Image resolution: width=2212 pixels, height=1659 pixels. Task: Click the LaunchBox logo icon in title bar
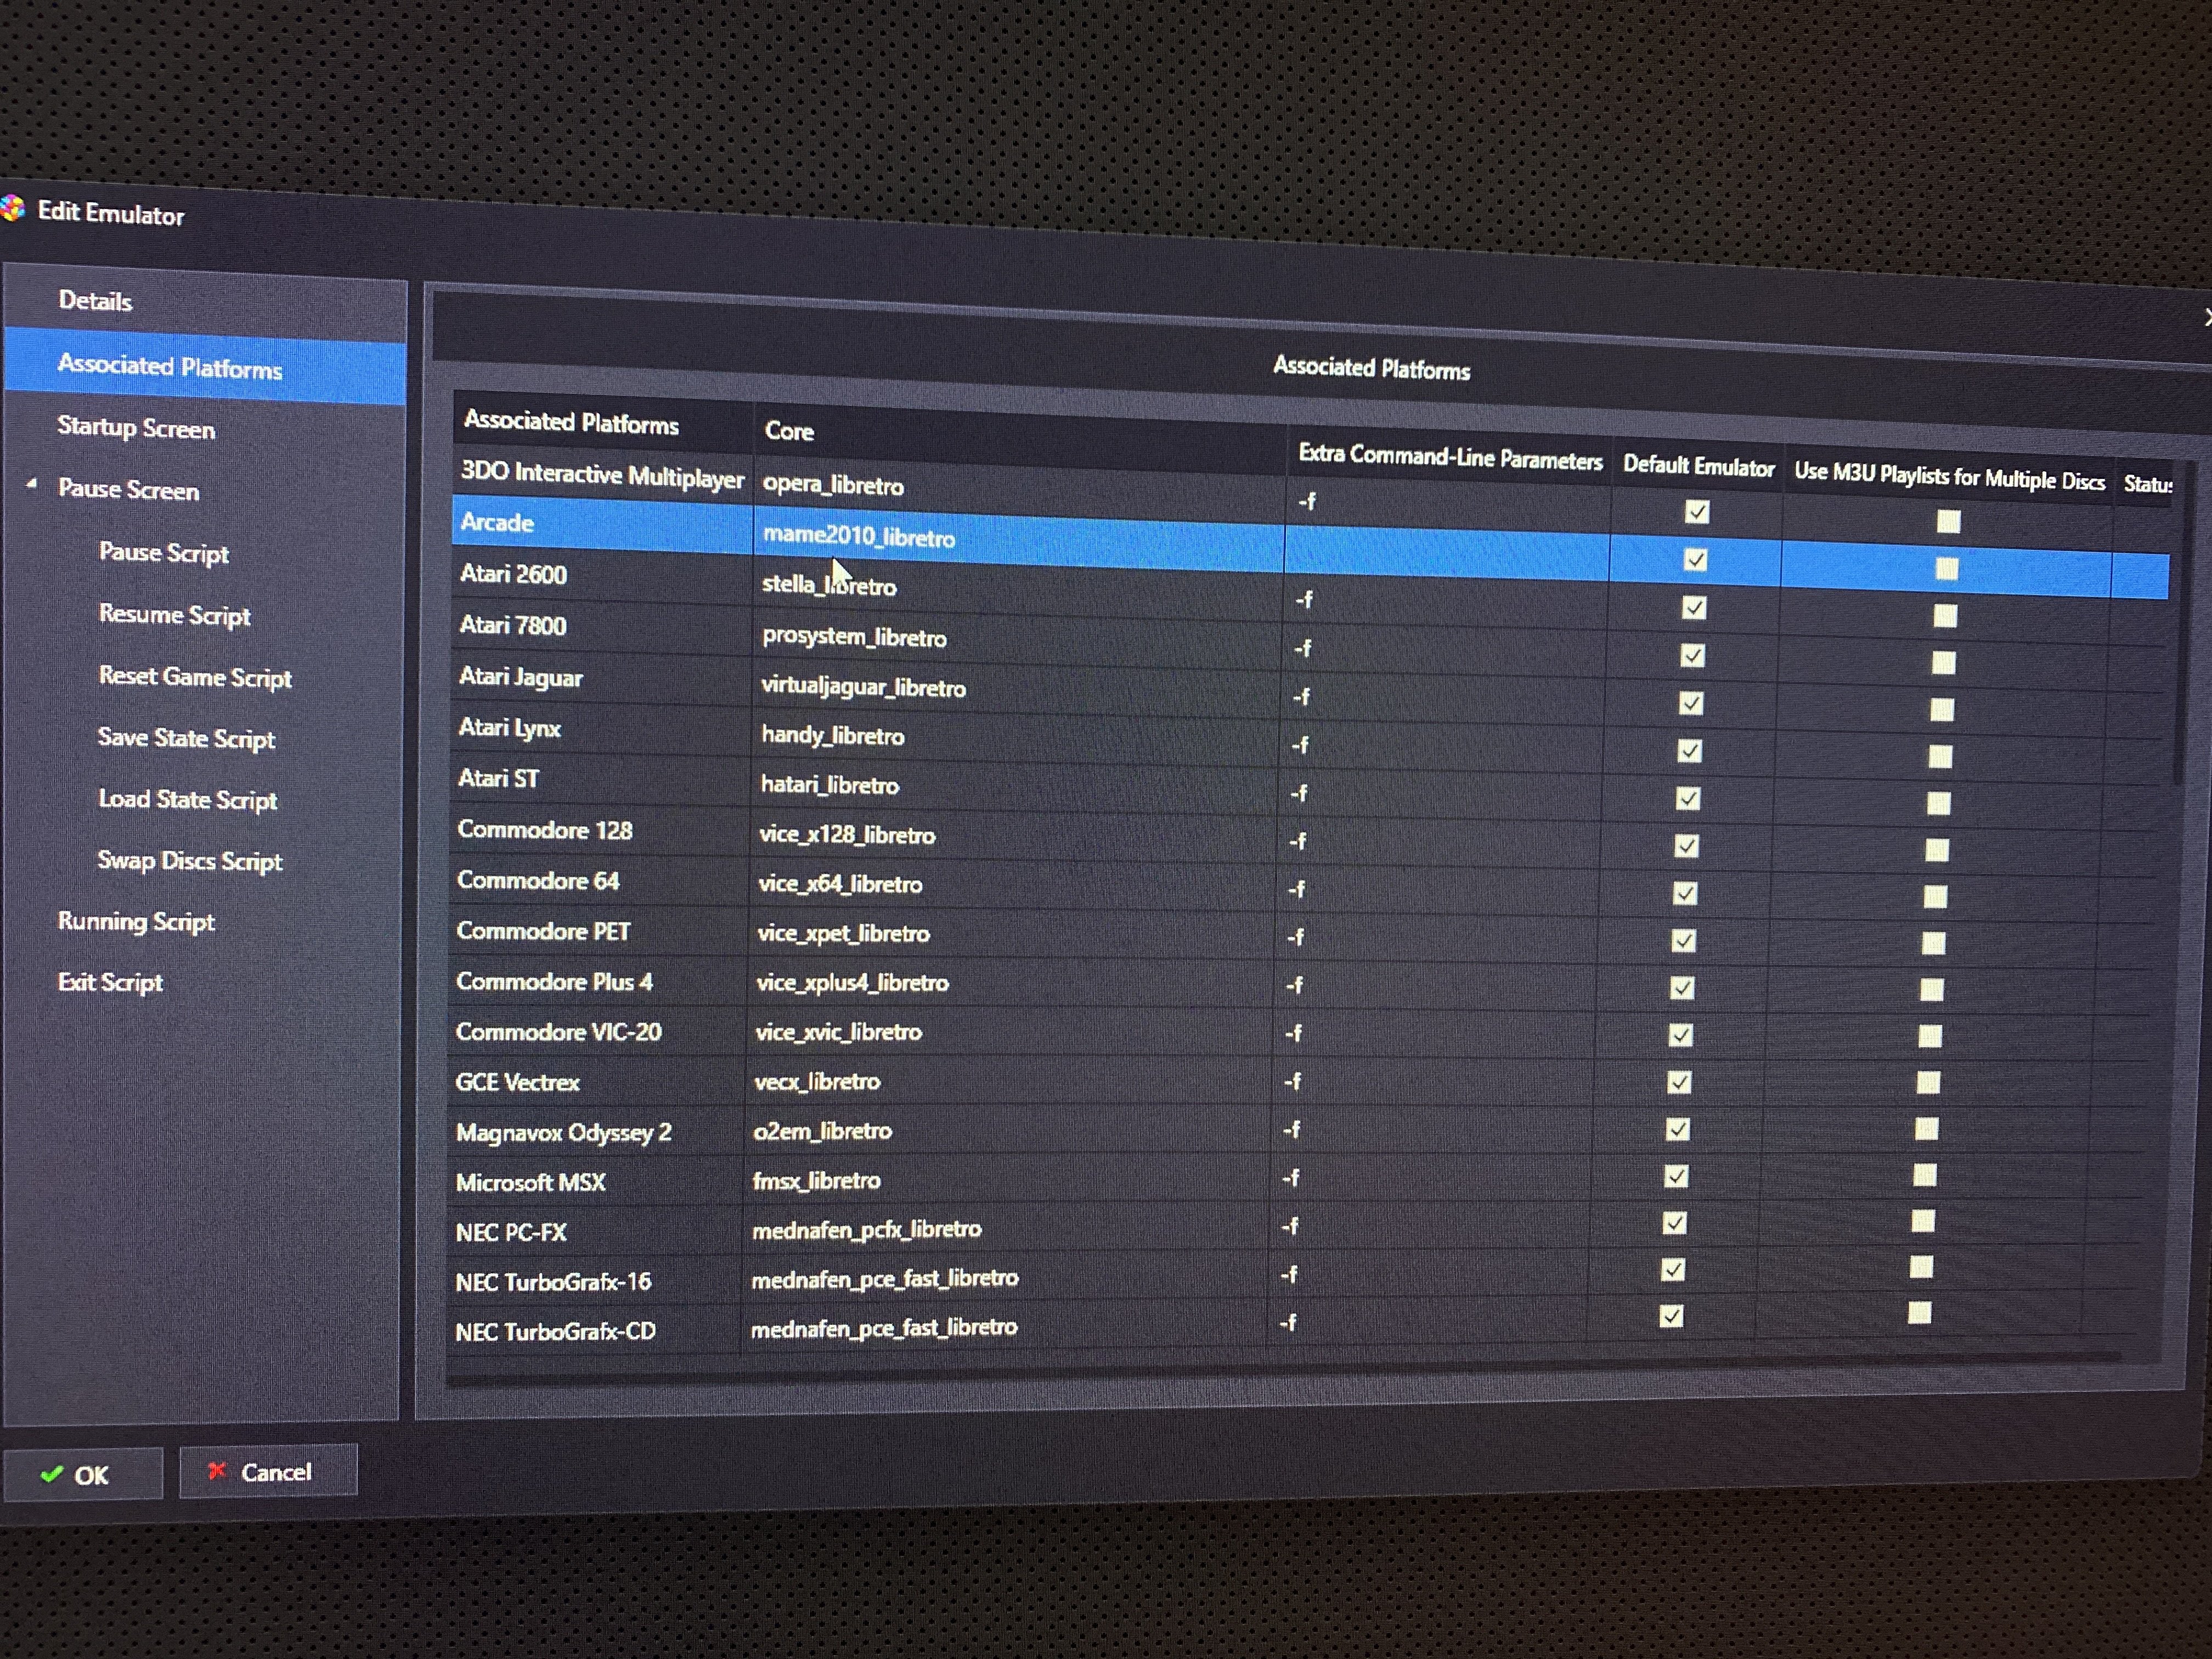(11, 208)
